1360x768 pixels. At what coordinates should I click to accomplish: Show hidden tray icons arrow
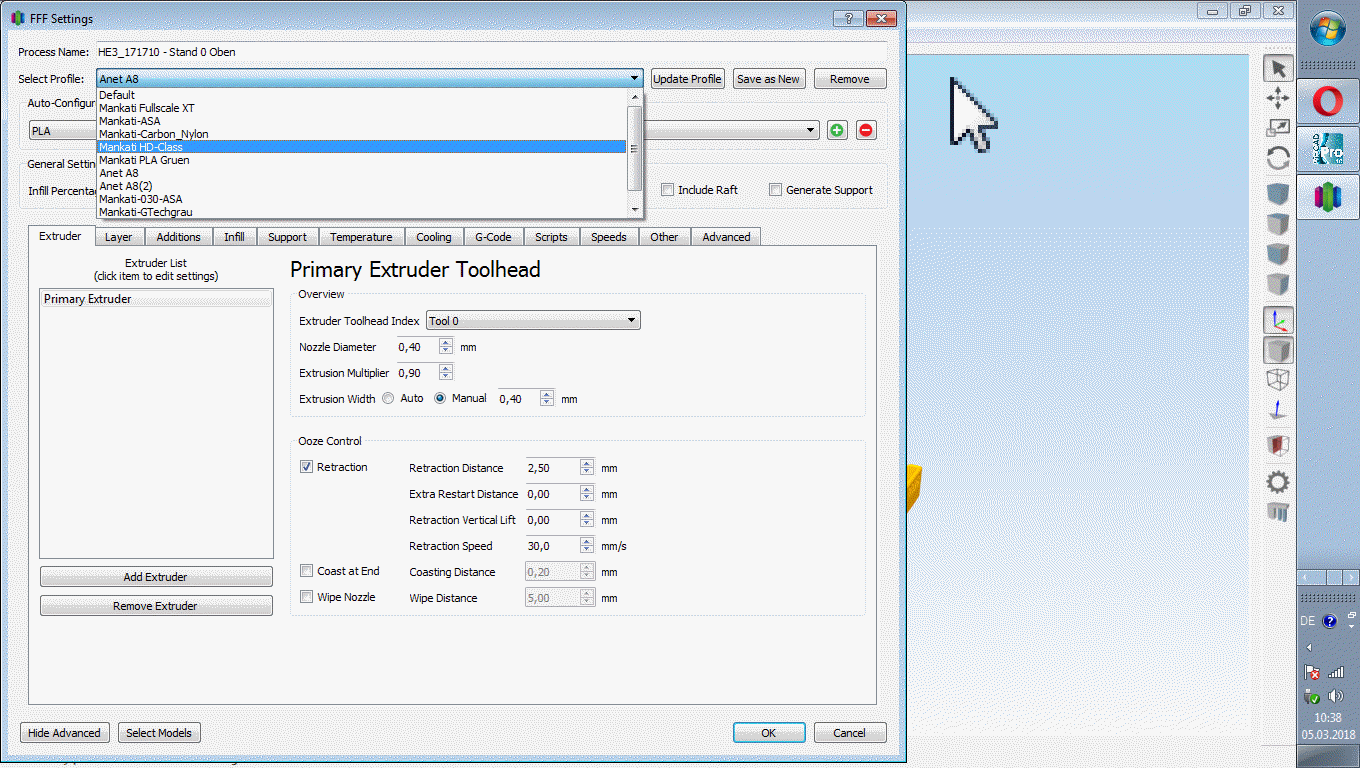[x=1311, y=648]
